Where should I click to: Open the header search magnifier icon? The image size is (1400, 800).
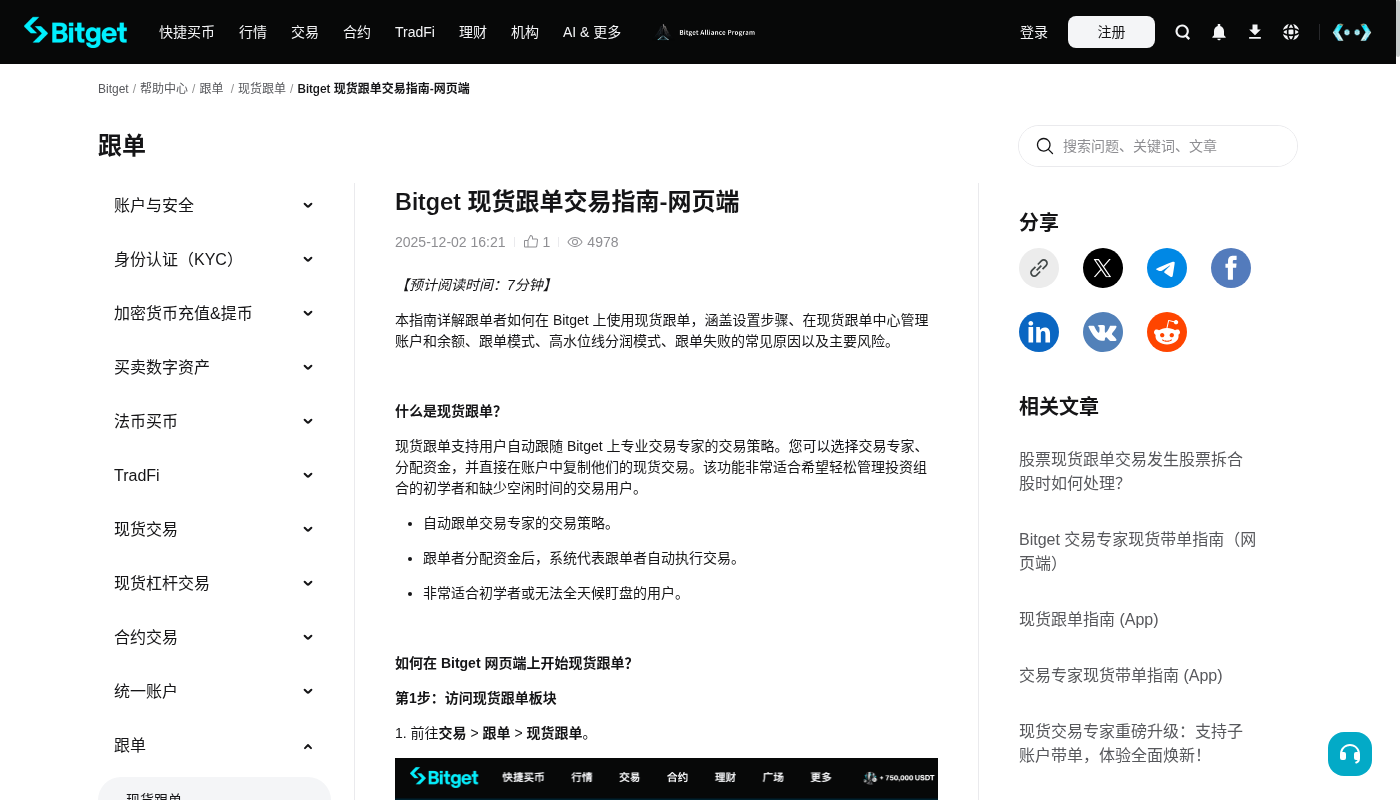1183,32
